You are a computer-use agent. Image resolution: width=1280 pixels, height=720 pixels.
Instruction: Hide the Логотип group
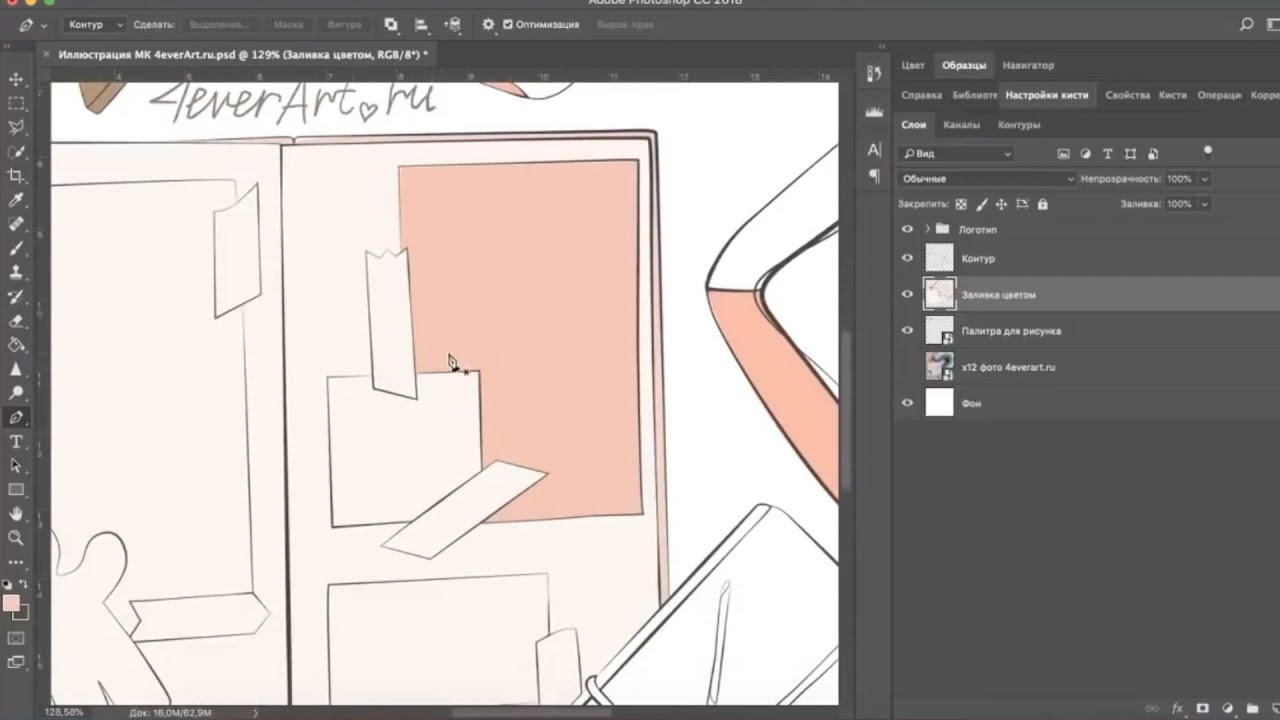point(907,229)
